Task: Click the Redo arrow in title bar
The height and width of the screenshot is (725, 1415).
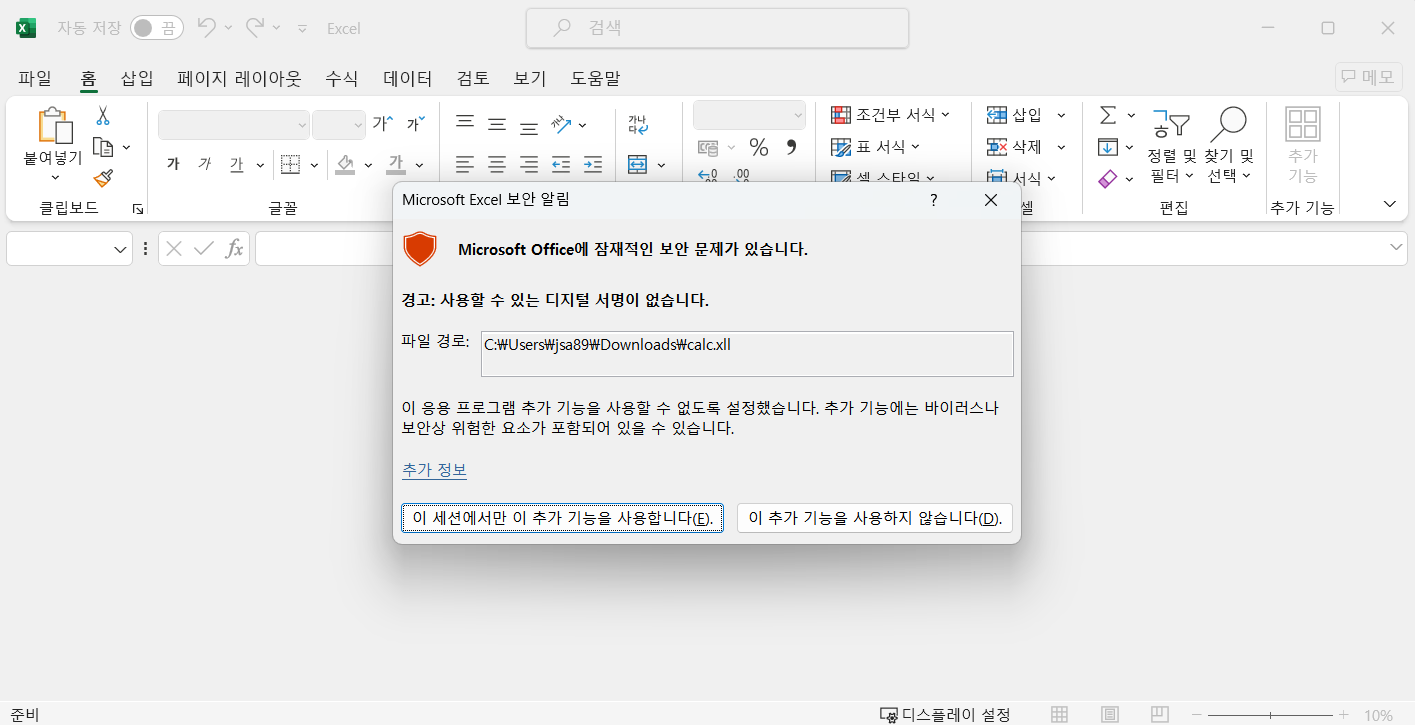Action: pyautogui.click(x=255, y=28)
